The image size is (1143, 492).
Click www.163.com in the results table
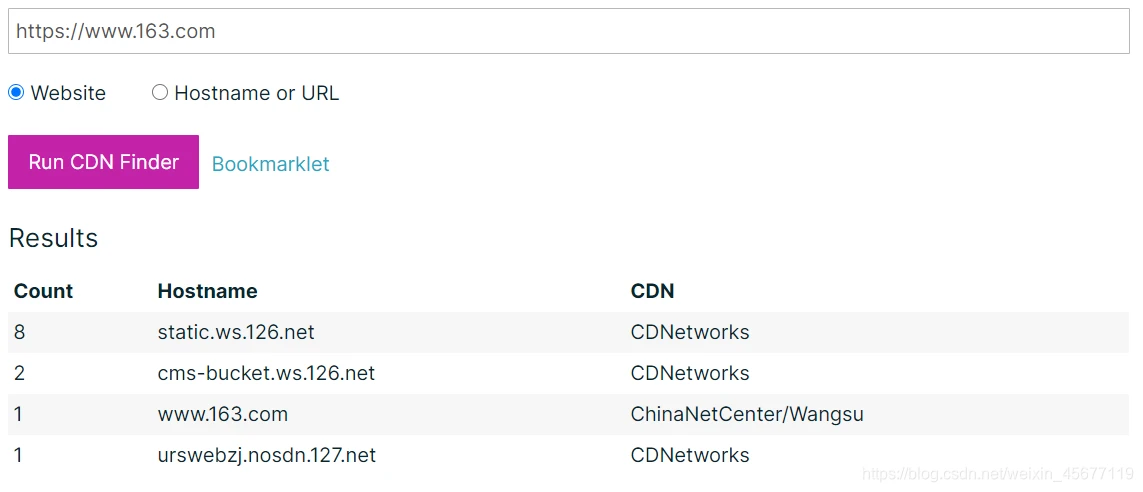(x=222, y=414)
